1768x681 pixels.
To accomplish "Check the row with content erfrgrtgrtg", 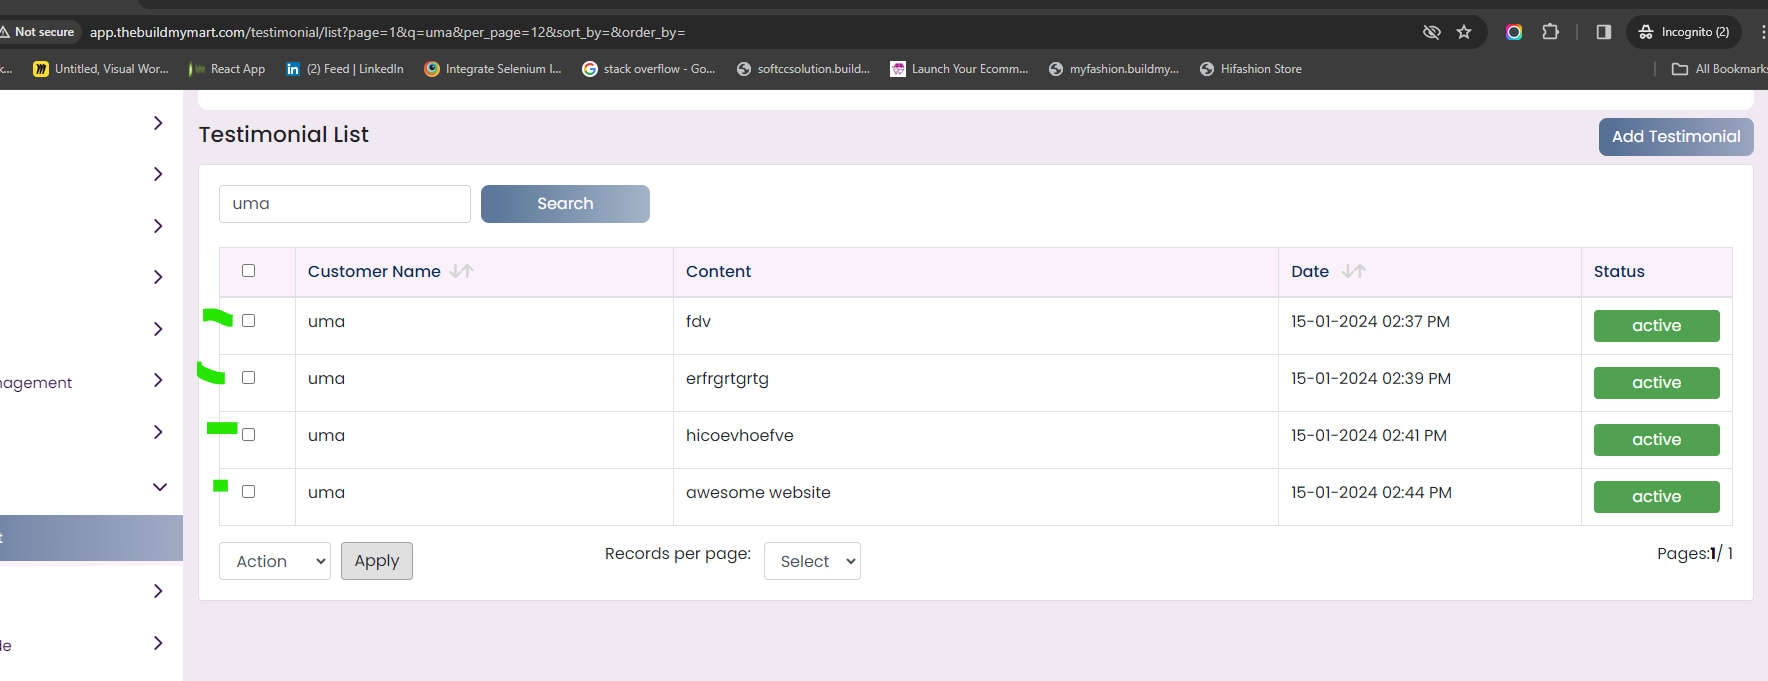I will click(x=249, y=378).
